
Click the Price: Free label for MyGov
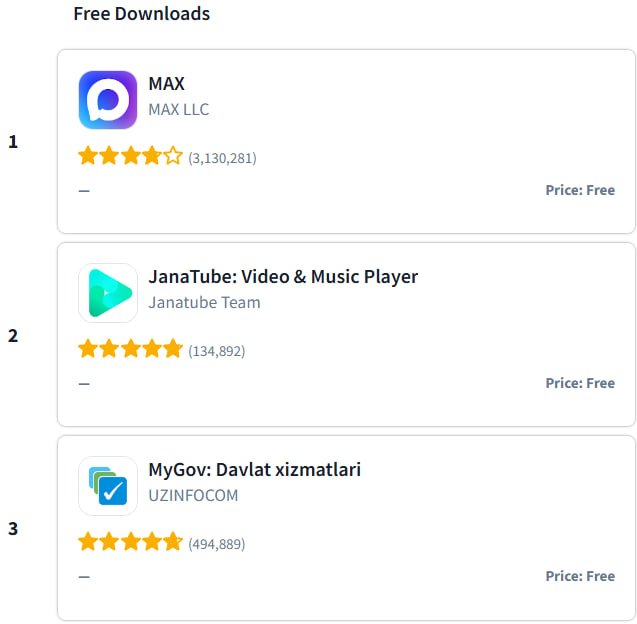tap(580, 576)
